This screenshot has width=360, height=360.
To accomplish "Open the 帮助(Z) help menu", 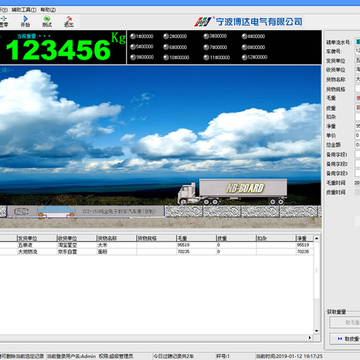I will click(48, 10).
